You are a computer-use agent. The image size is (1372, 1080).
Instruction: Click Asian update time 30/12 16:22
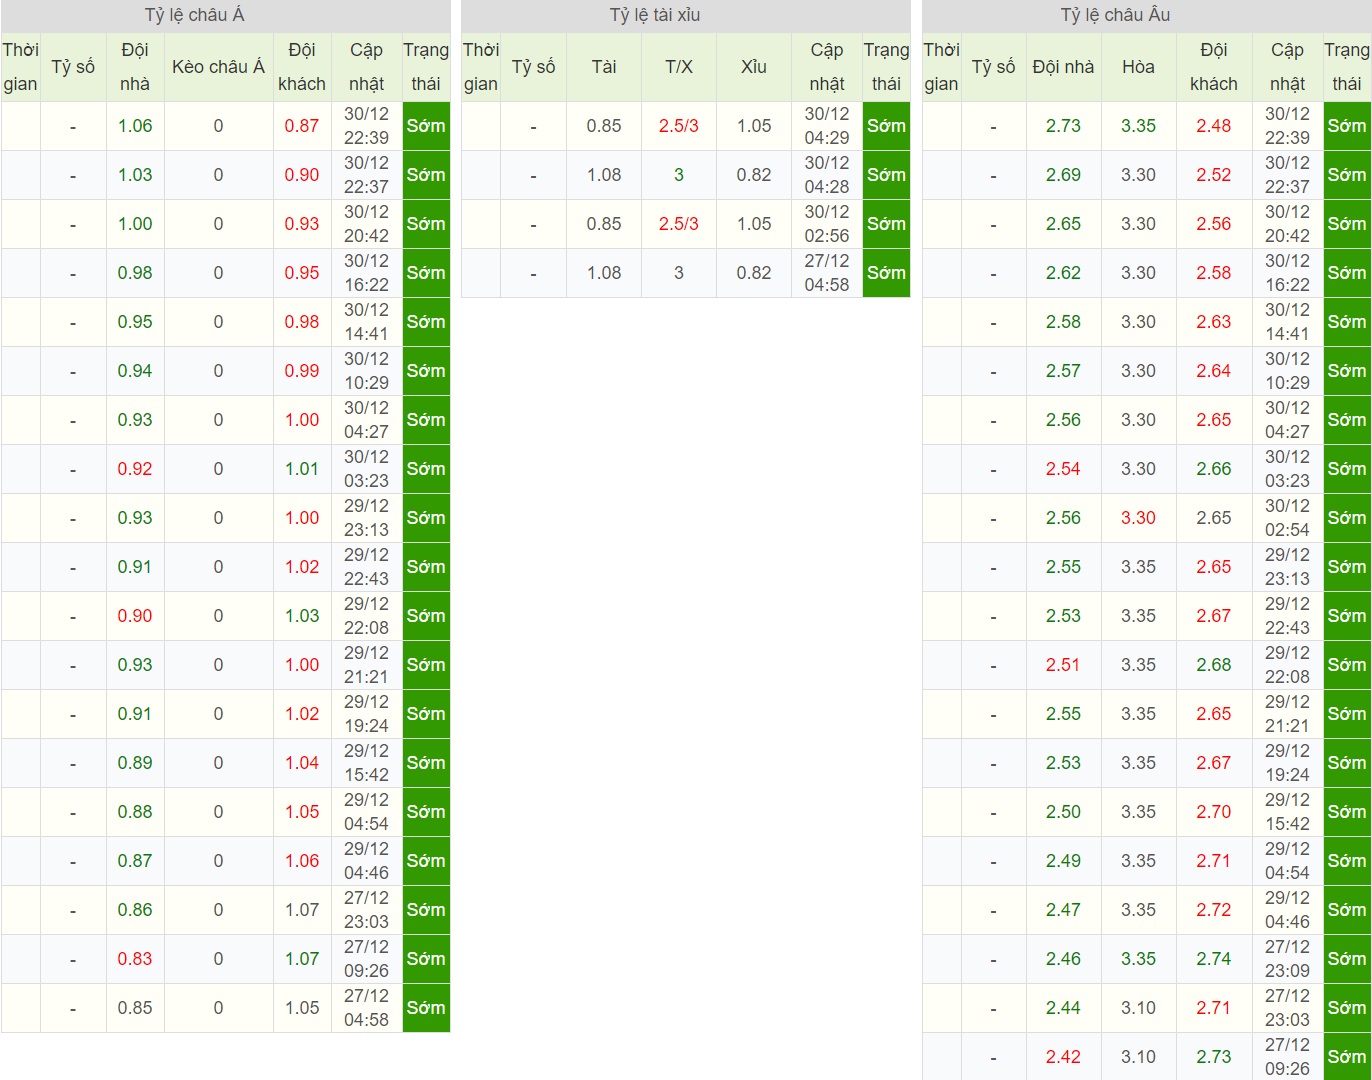pos(366,273)
